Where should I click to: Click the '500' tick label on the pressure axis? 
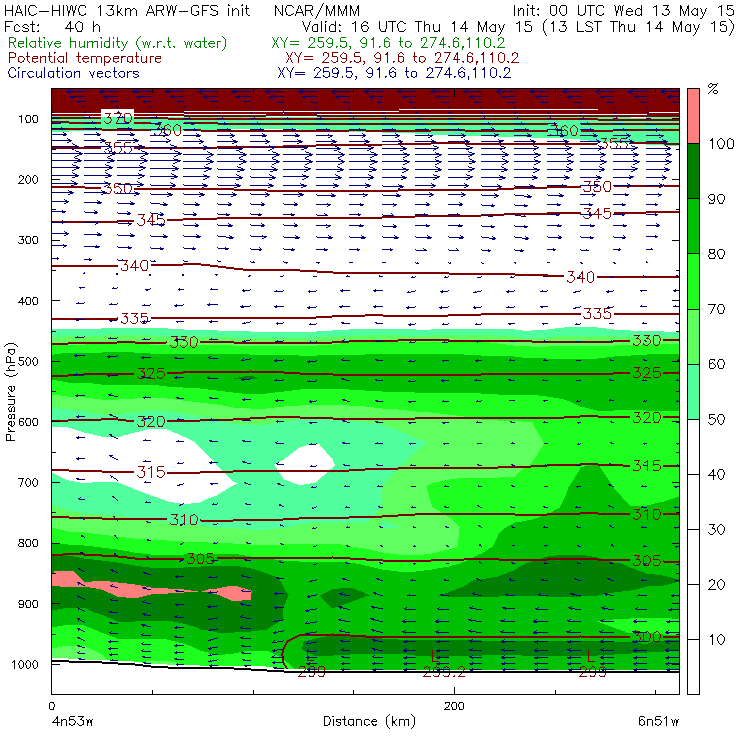pos(28,362)
